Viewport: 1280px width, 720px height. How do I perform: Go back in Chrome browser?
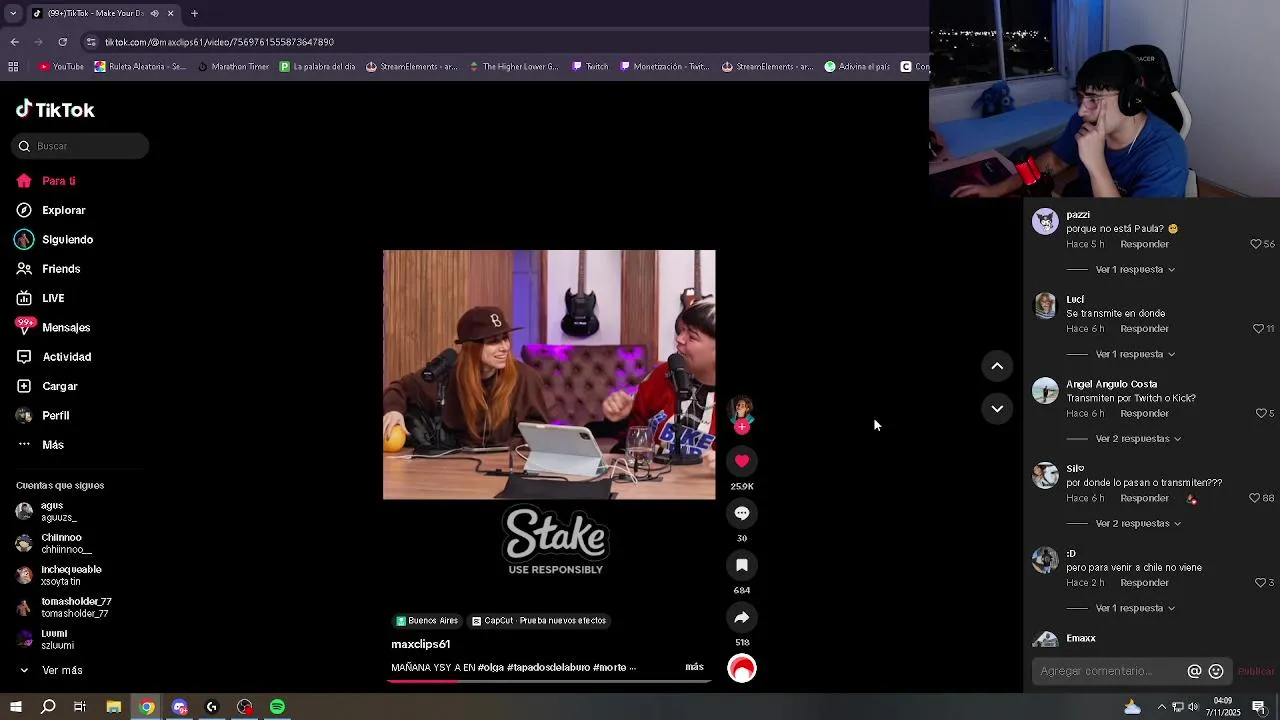pyautogui.click(x=14, y=42)
